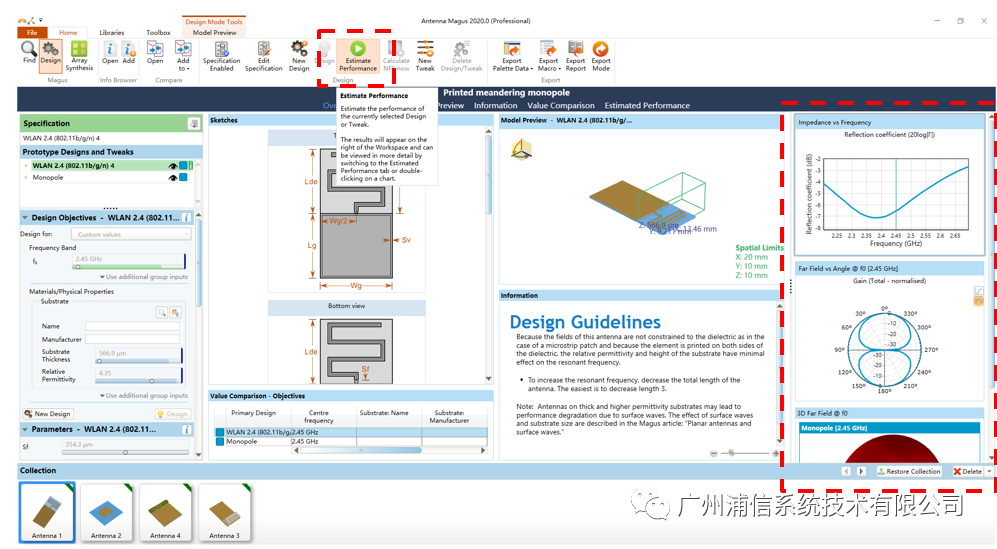Open the Info Browser document
This screenshot has width=997, height=549.
(x=110, y=52)
